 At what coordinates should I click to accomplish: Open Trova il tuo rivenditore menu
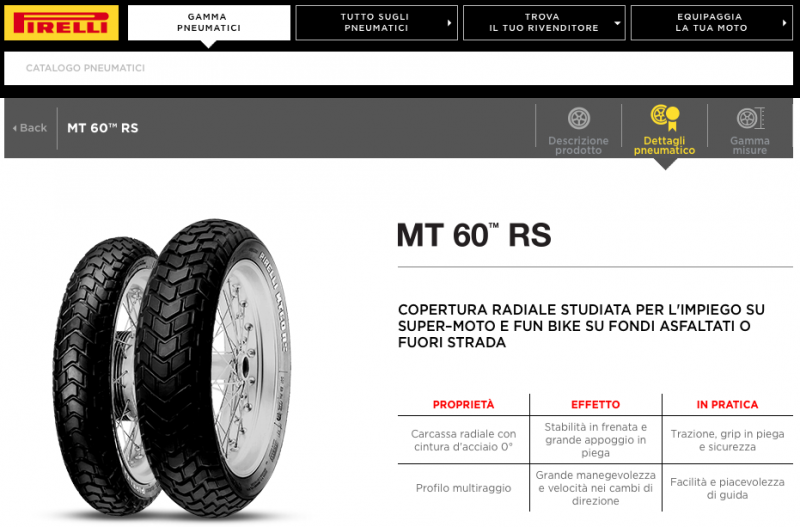coord(544,23)
